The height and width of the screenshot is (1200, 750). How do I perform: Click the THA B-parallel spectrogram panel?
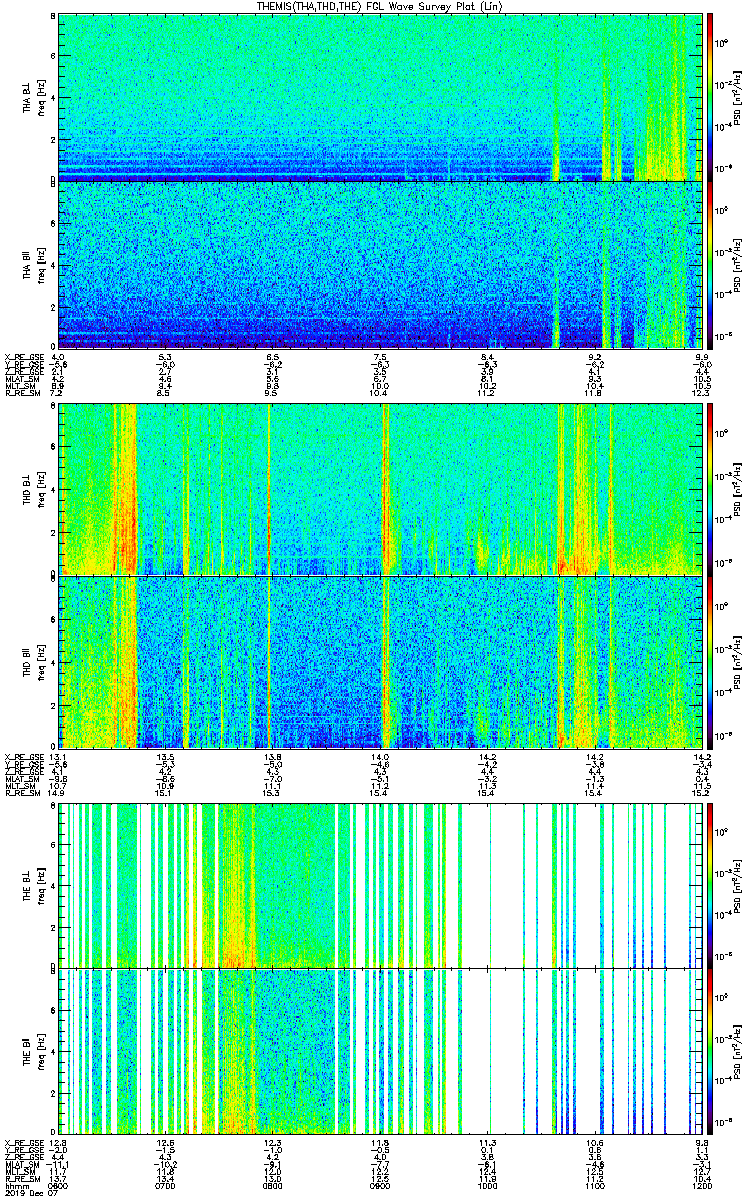click(379, 265)
